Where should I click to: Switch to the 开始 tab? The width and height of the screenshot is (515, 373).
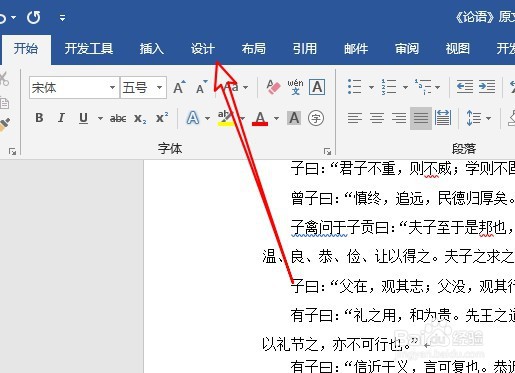pos(26,49)
